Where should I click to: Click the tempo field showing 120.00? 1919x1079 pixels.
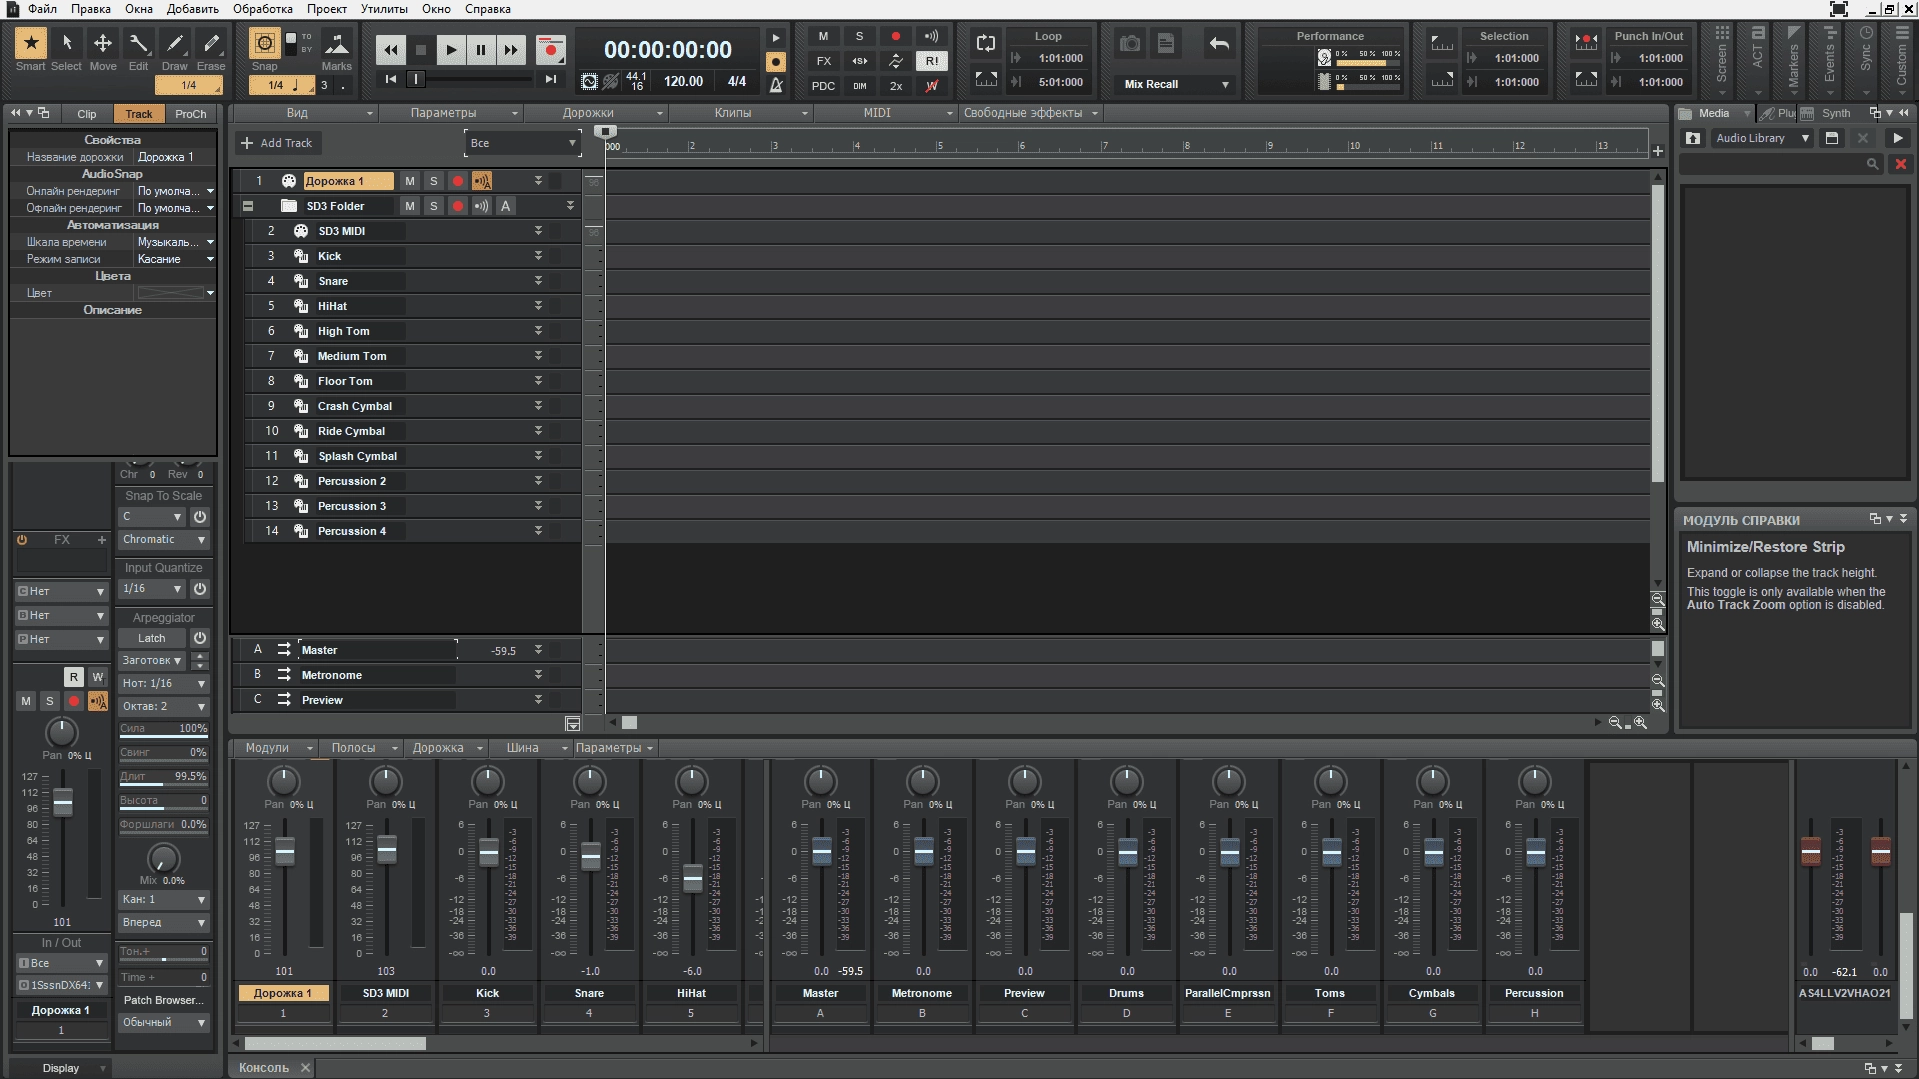[683, 82]
